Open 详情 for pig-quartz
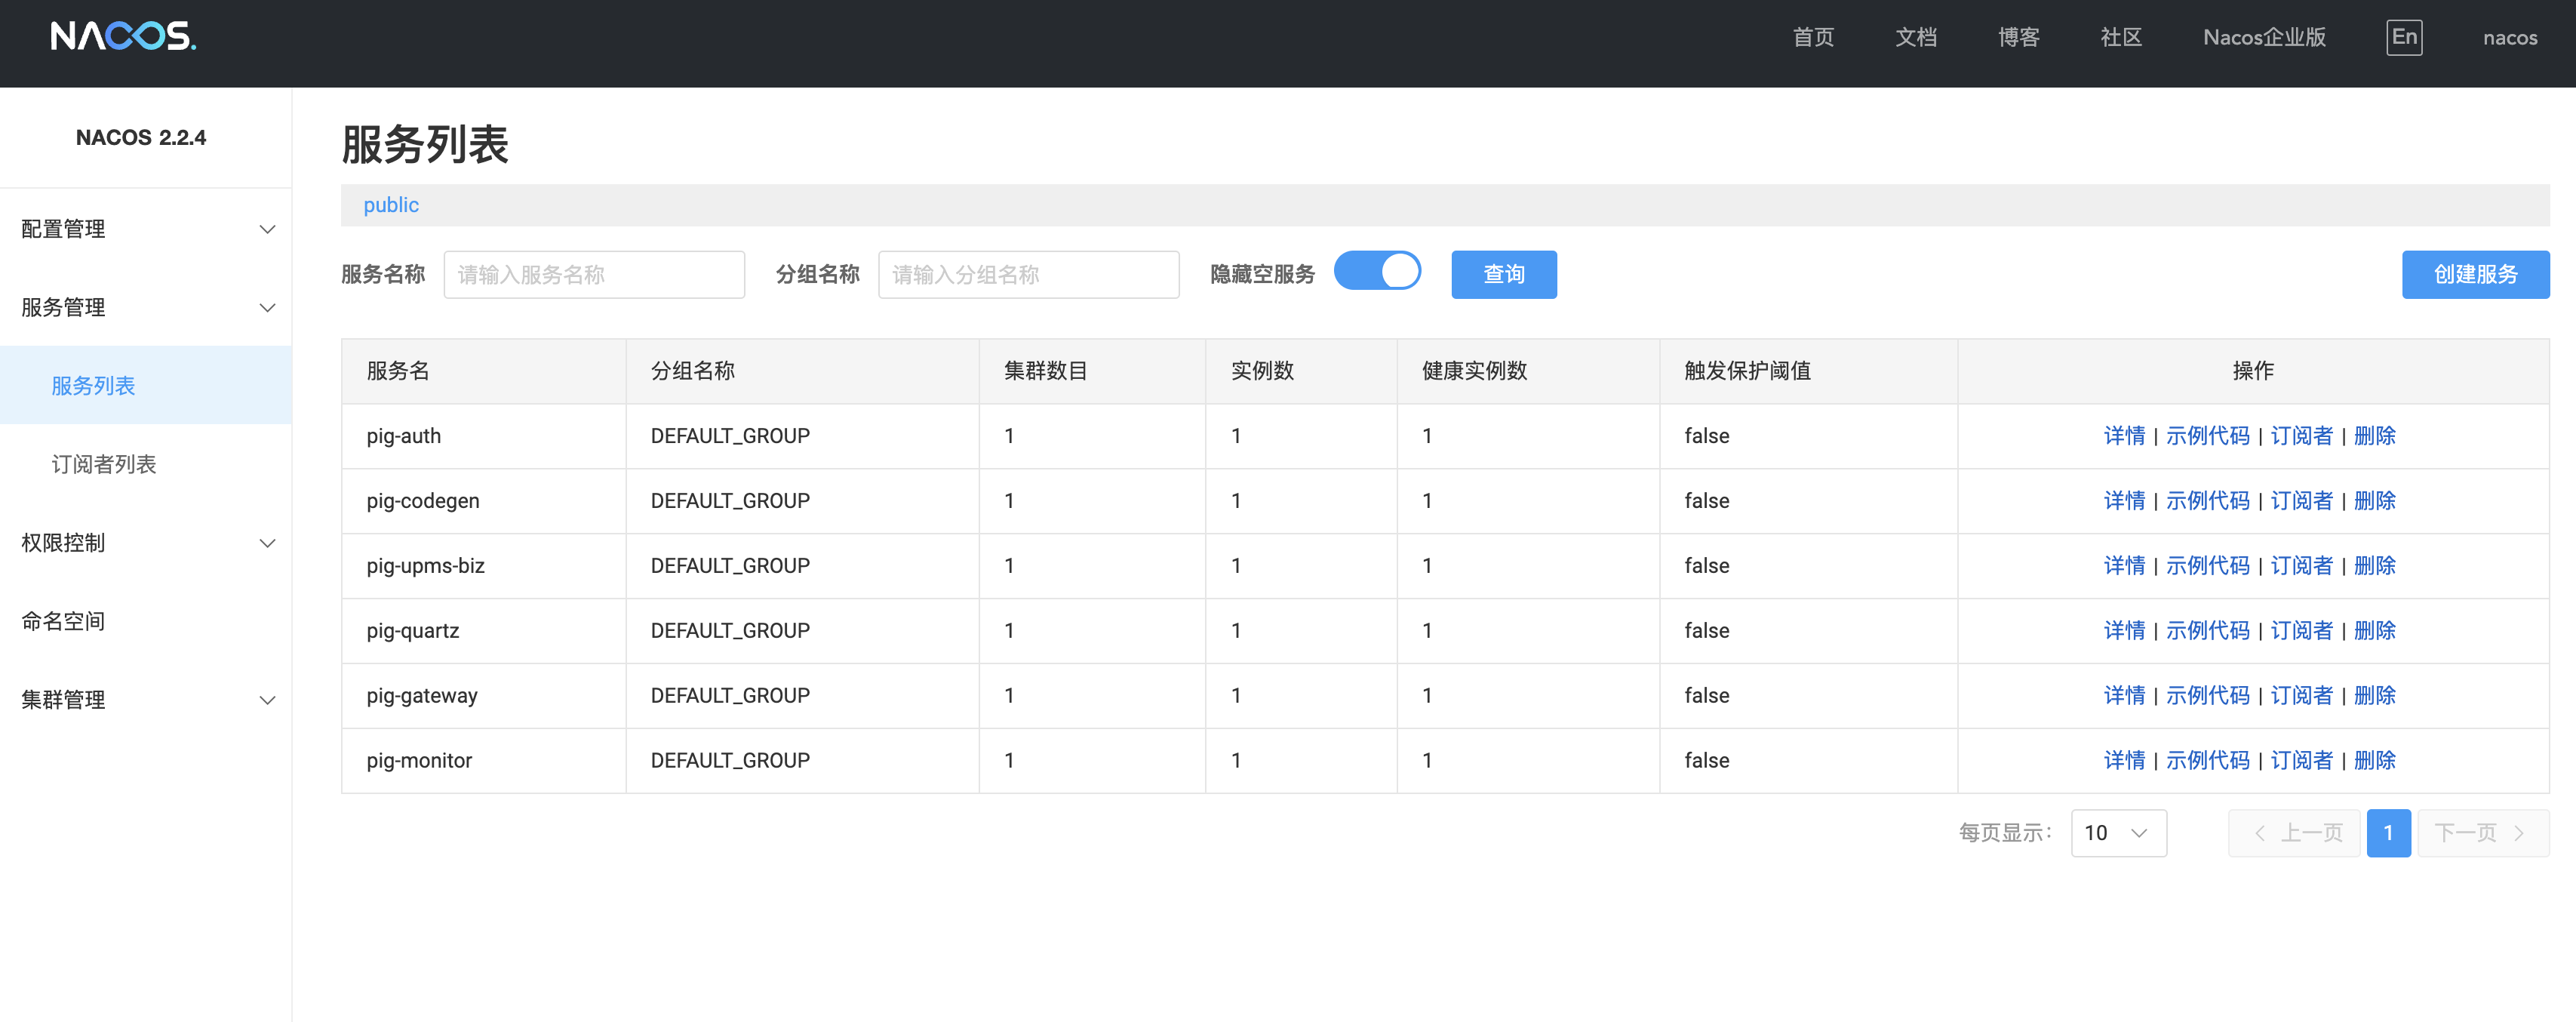 click(2124, 631)
